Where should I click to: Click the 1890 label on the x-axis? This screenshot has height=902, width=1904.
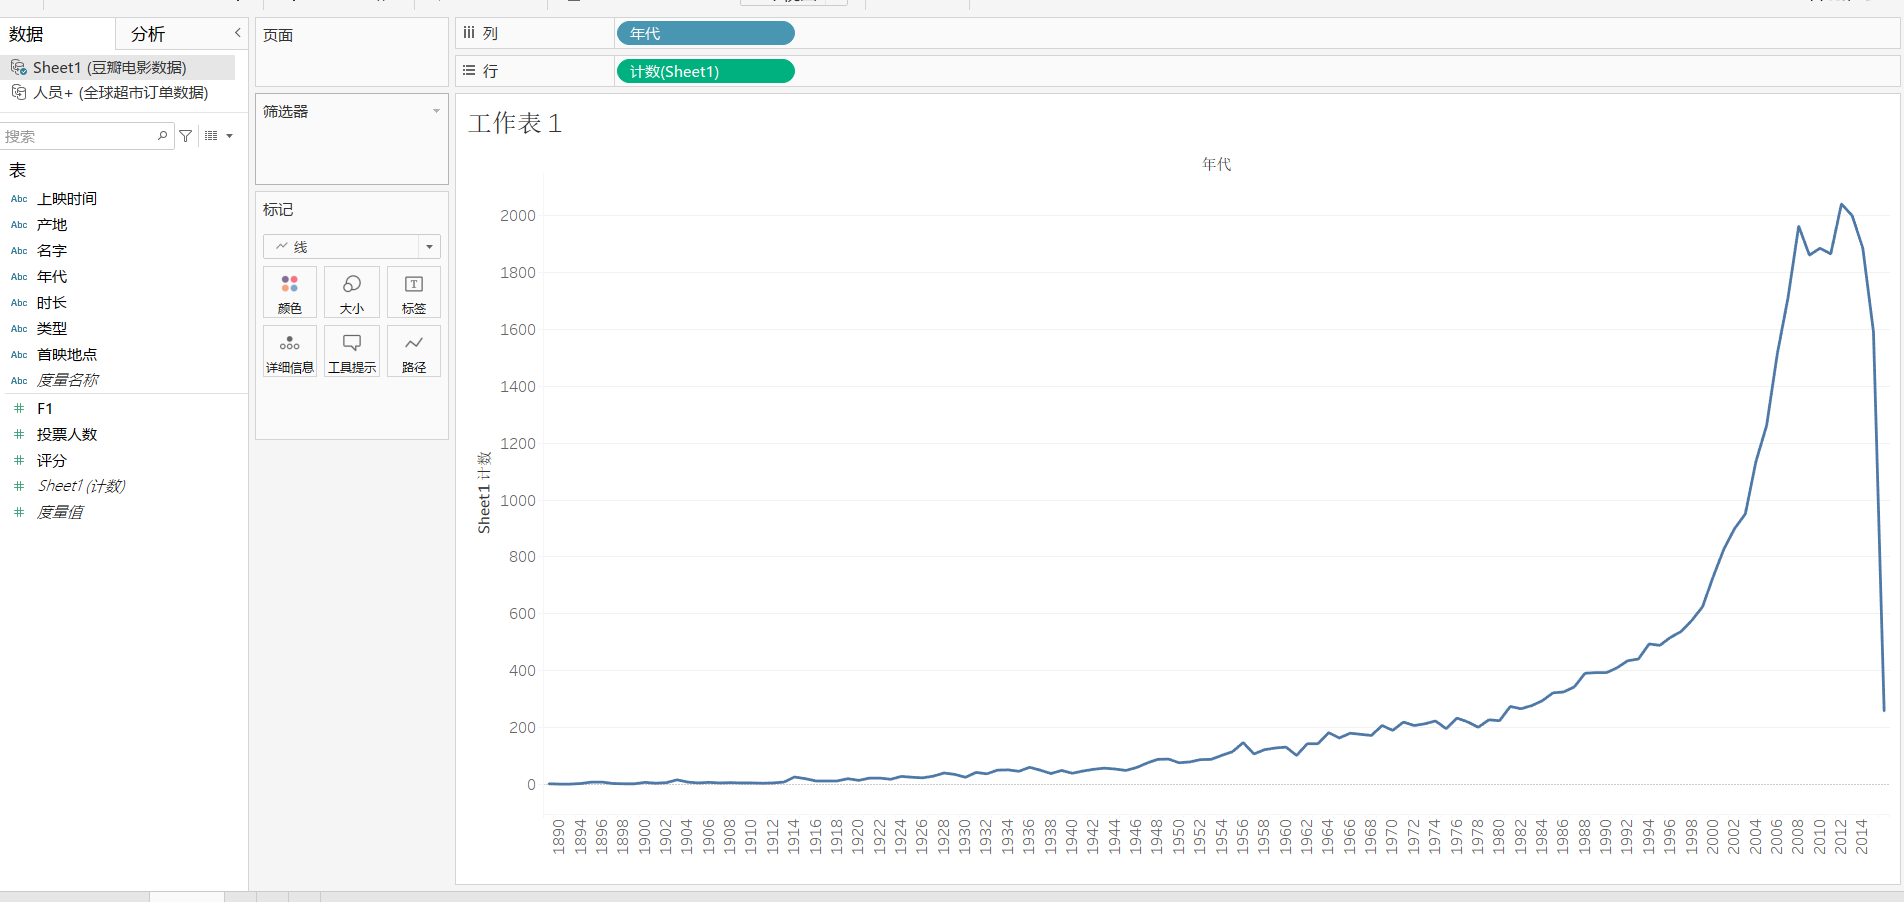tap(558, 836)
